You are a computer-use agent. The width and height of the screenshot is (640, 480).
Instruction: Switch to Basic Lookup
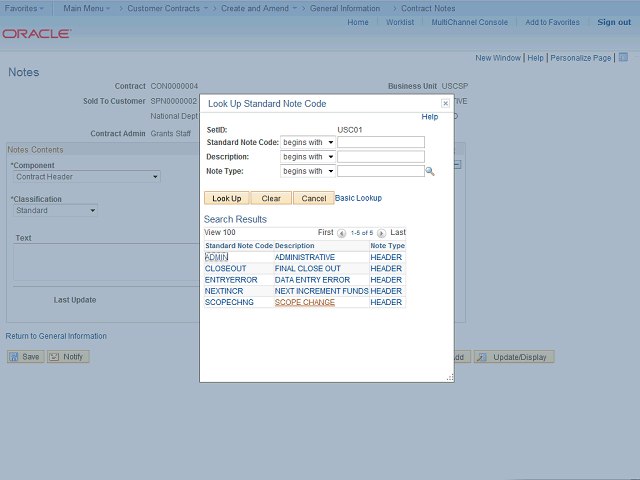click(358, 198)
